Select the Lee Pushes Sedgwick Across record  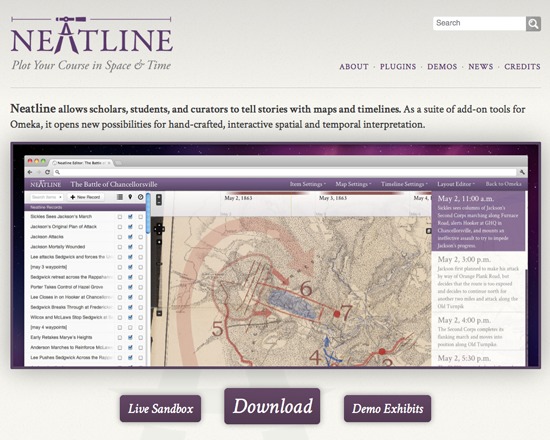(x=71, y=358)
